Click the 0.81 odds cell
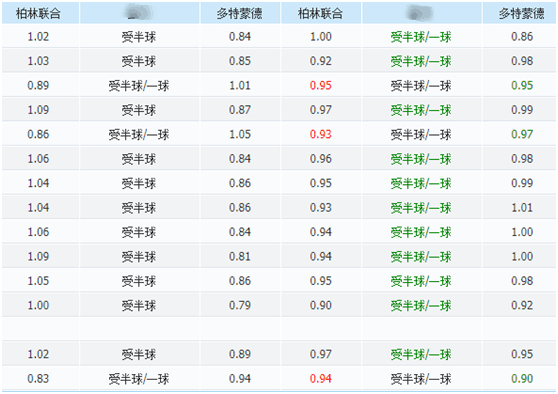This screenshot has width=558, height=394. pos(239,256)
